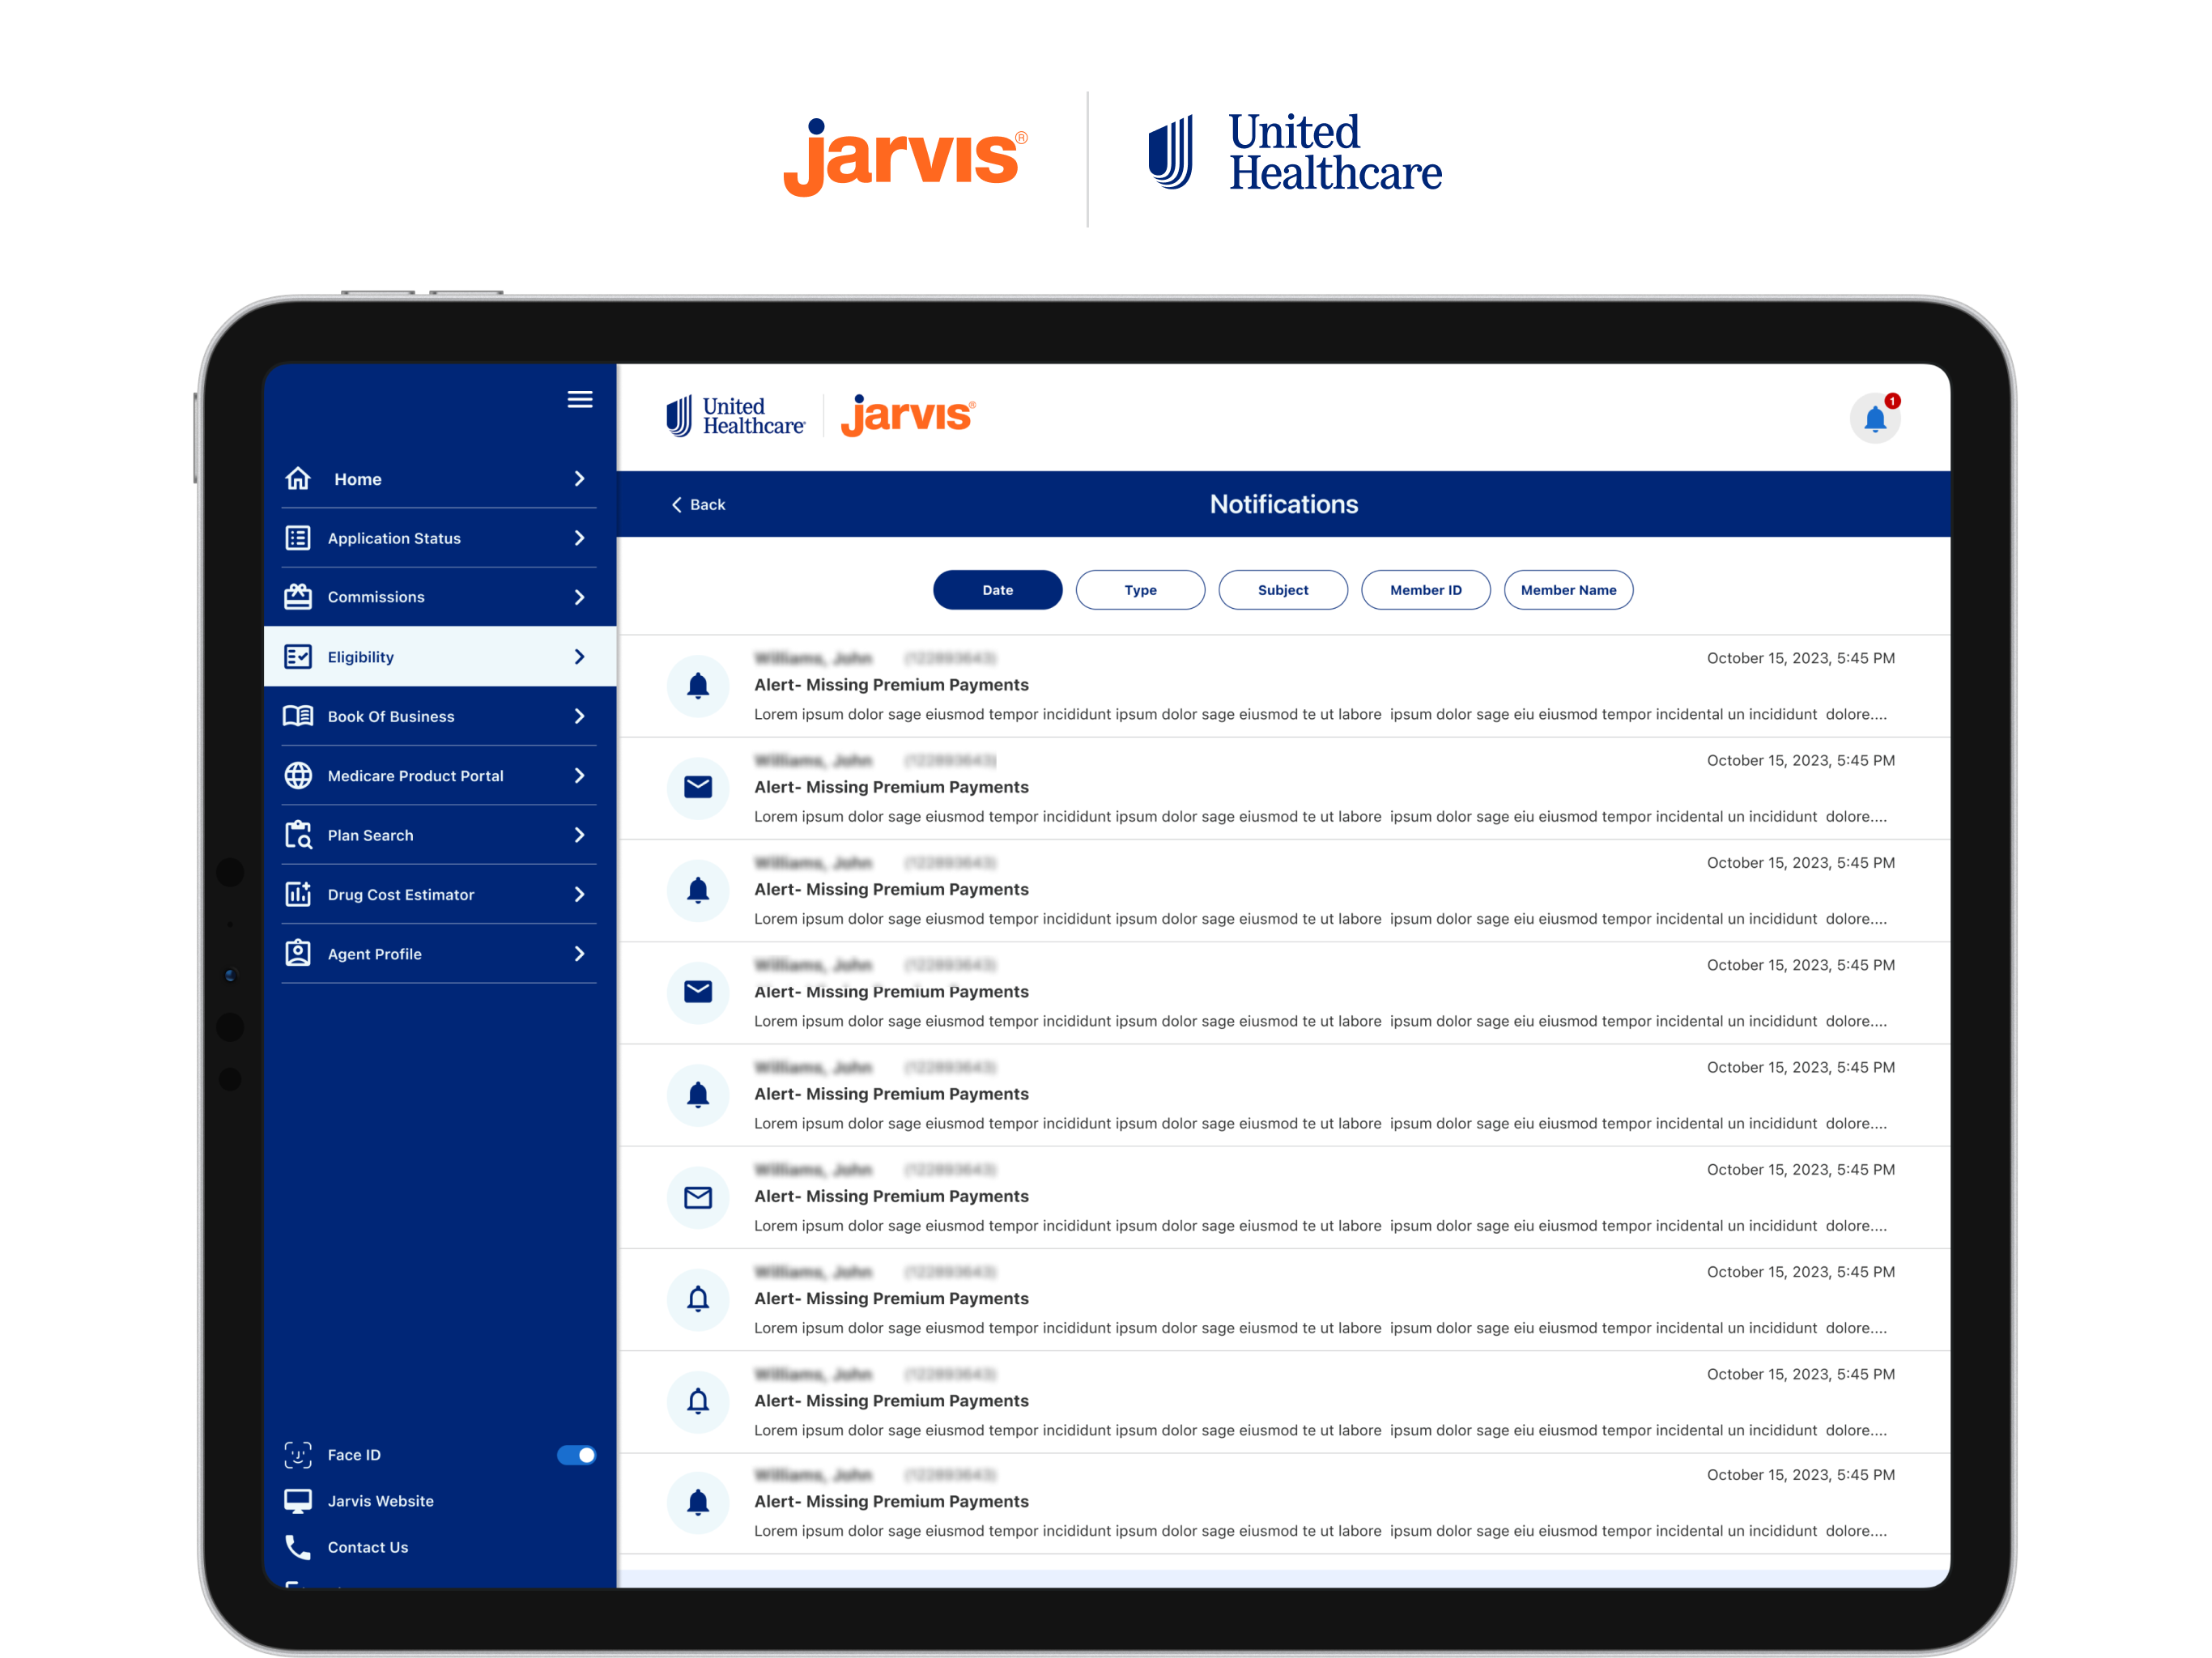The image size is (2212, 1658).
Task: Open first Alert- Missing Premium Payments title
Action: click(891, 685)
